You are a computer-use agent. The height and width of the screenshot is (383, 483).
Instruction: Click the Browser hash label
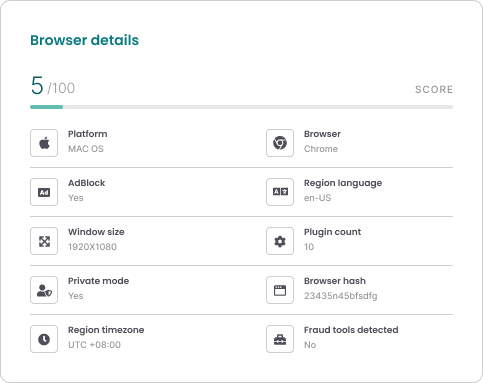coord(335,281)
